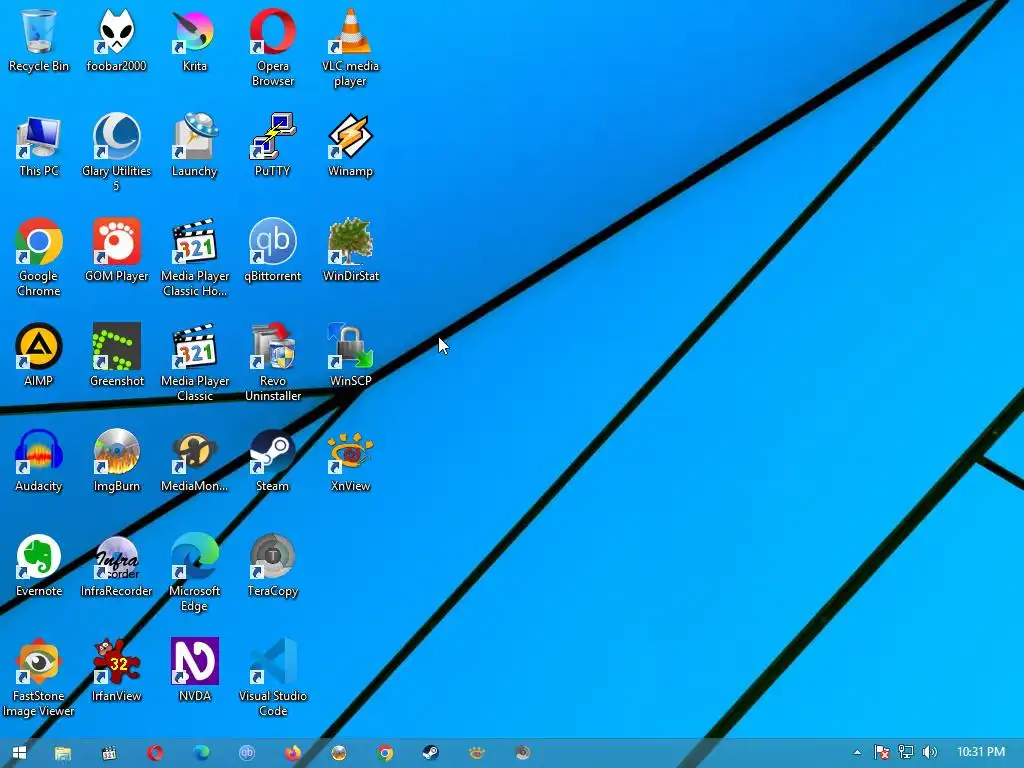Click the Microsoft Edge desktop shortcut
The width and height of the screenshot is (1024, 768).
click(x=195, y=573)
